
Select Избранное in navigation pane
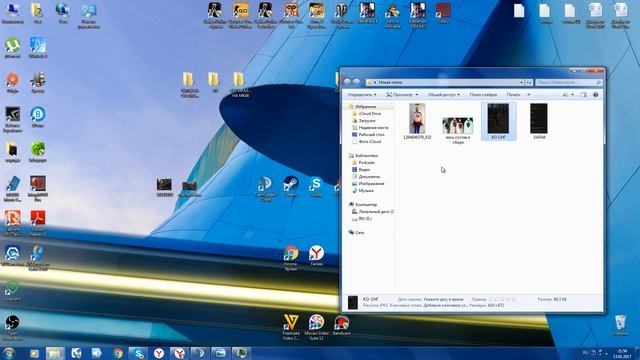click(365, 107)
